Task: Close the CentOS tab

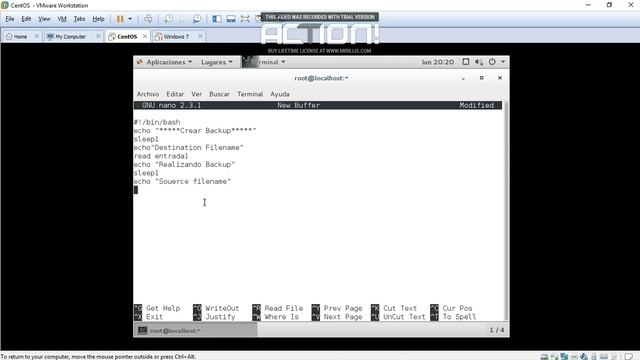Action: 145,36
